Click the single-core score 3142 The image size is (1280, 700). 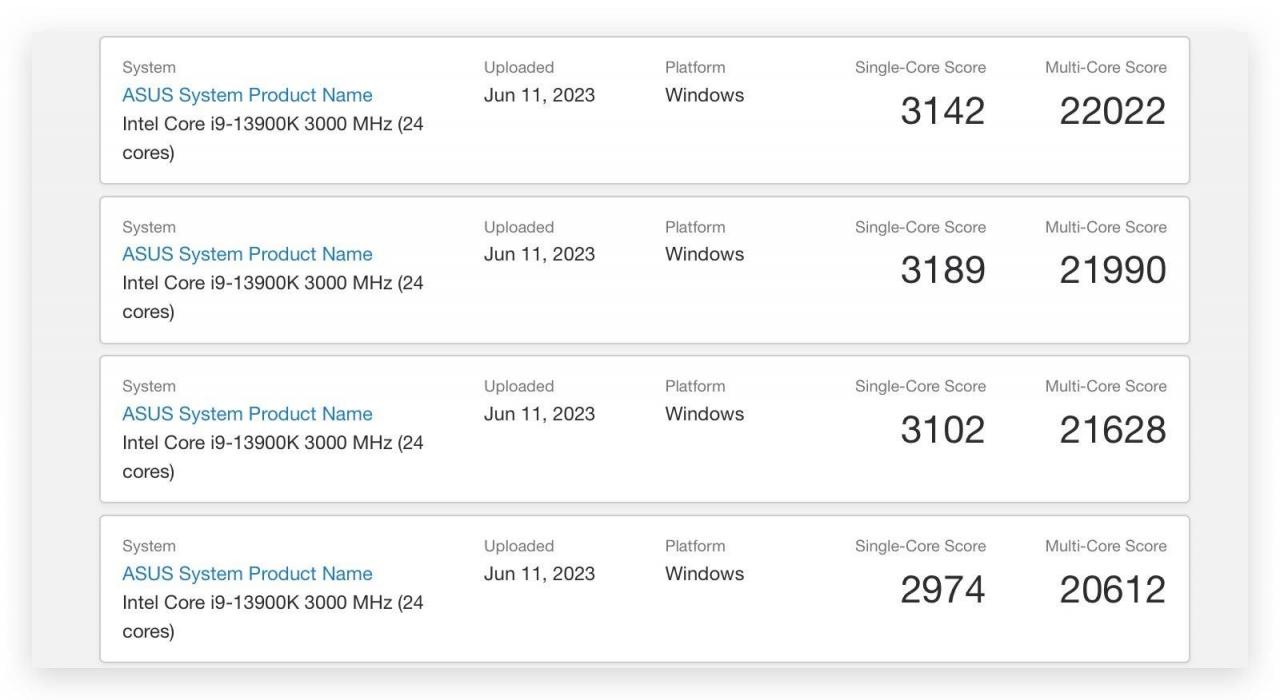pos(943,112)
